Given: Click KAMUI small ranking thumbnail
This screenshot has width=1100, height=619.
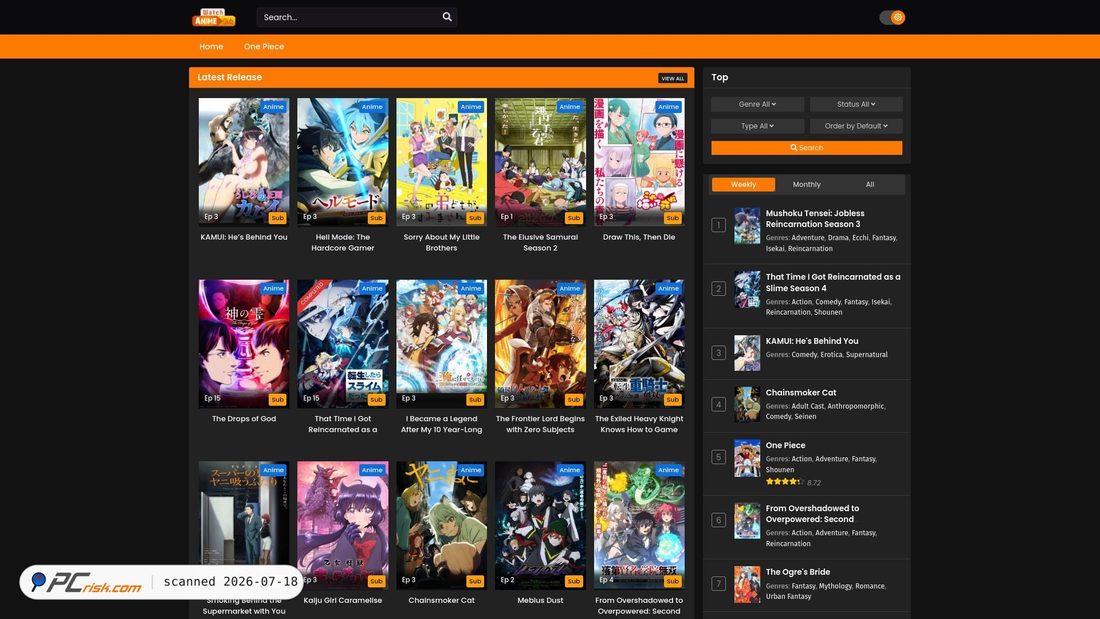Looking at the screenshot, I should tap(747, 353).
